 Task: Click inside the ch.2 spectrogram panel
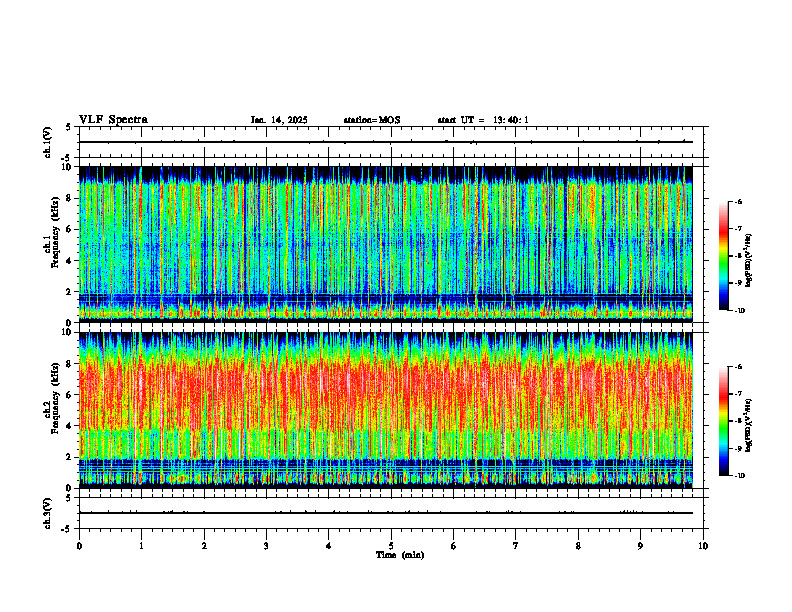point(386,410)
